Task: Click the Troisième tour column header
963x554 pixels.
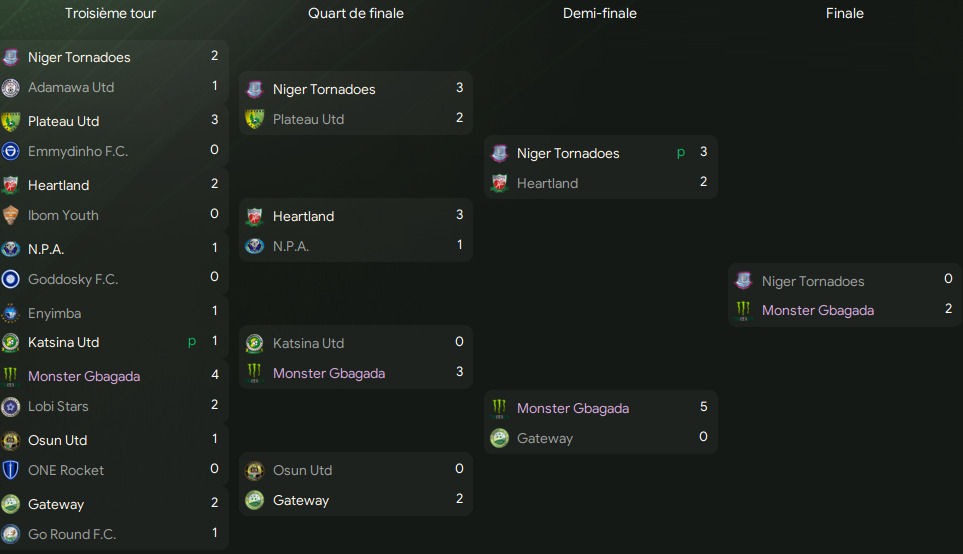Action: click(x=110, y=13)
